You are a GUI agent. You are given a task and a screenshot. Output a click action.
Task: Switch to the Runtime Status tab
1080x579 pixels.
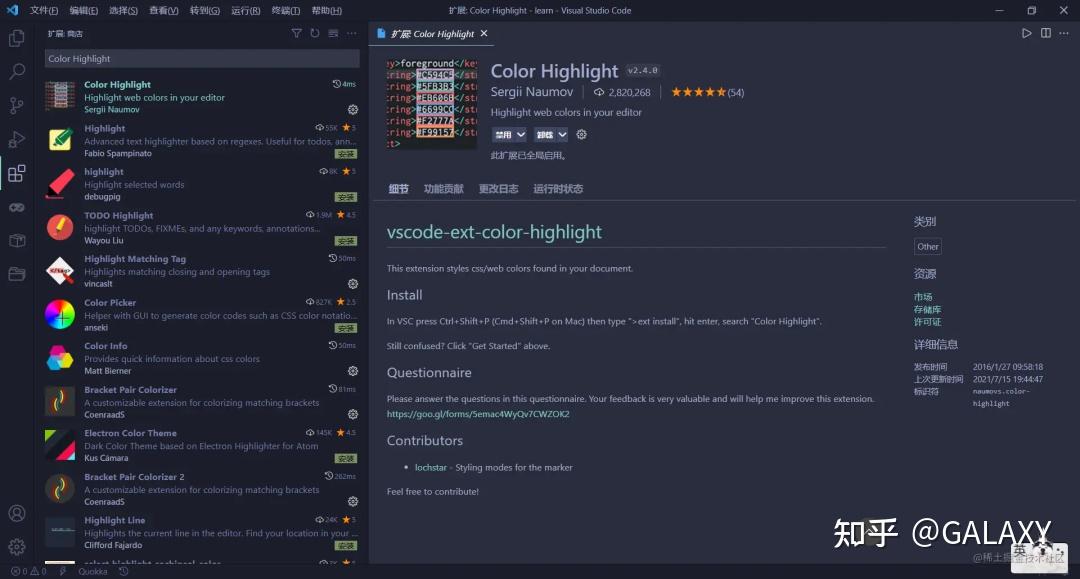pos(558,189)
